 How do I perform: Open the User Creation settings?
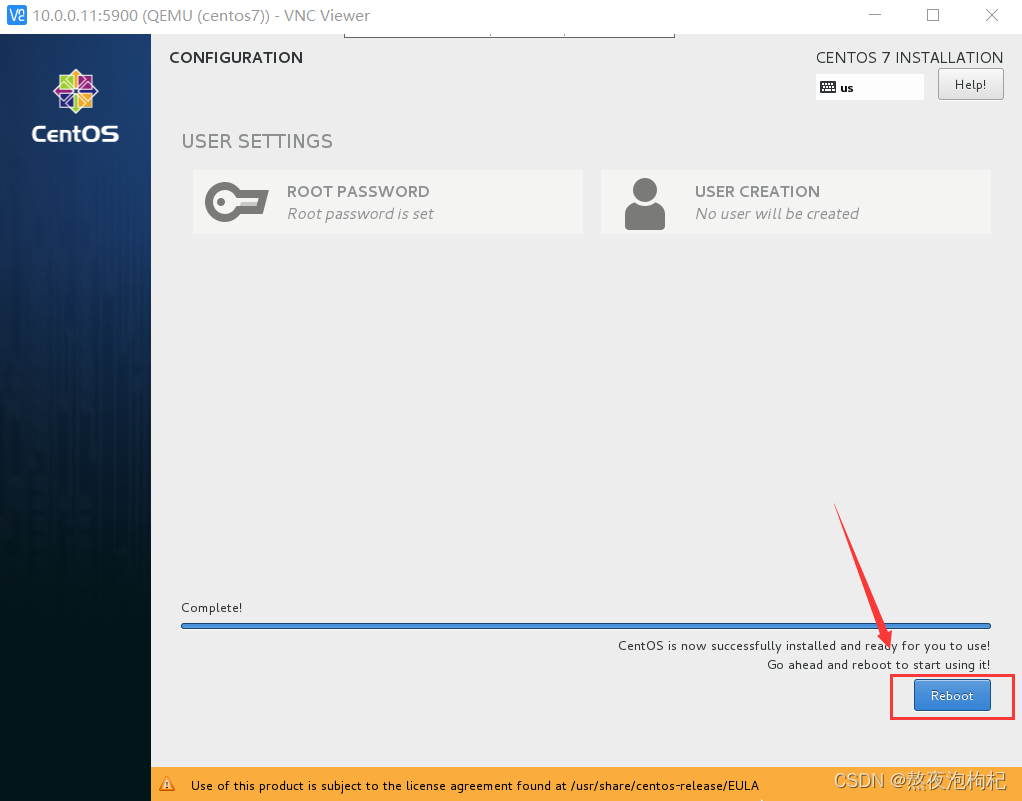tap(795, 202)
